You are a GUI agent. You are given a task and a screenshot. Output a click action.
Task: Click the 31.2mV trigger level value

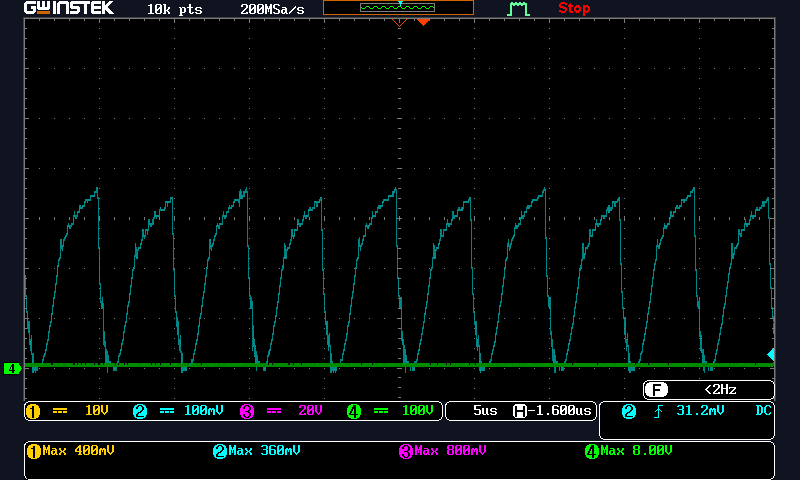click(700, 410)
